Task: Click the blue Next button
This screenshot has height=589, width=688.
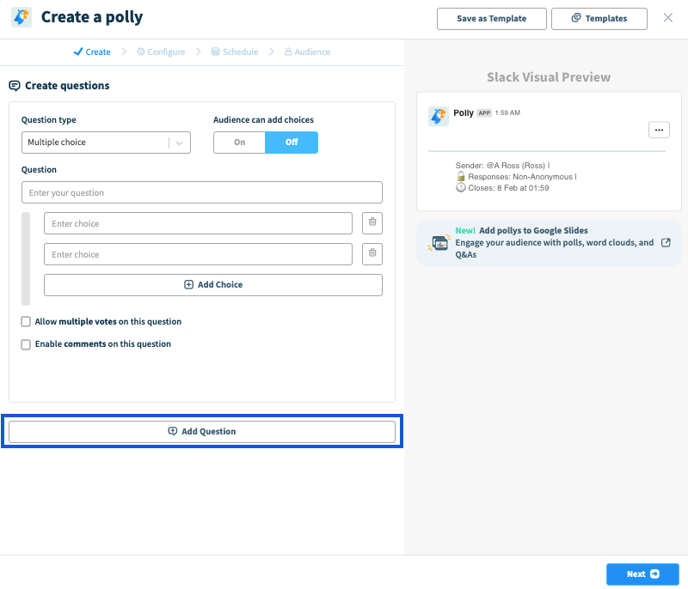Action: click(642, 574)
